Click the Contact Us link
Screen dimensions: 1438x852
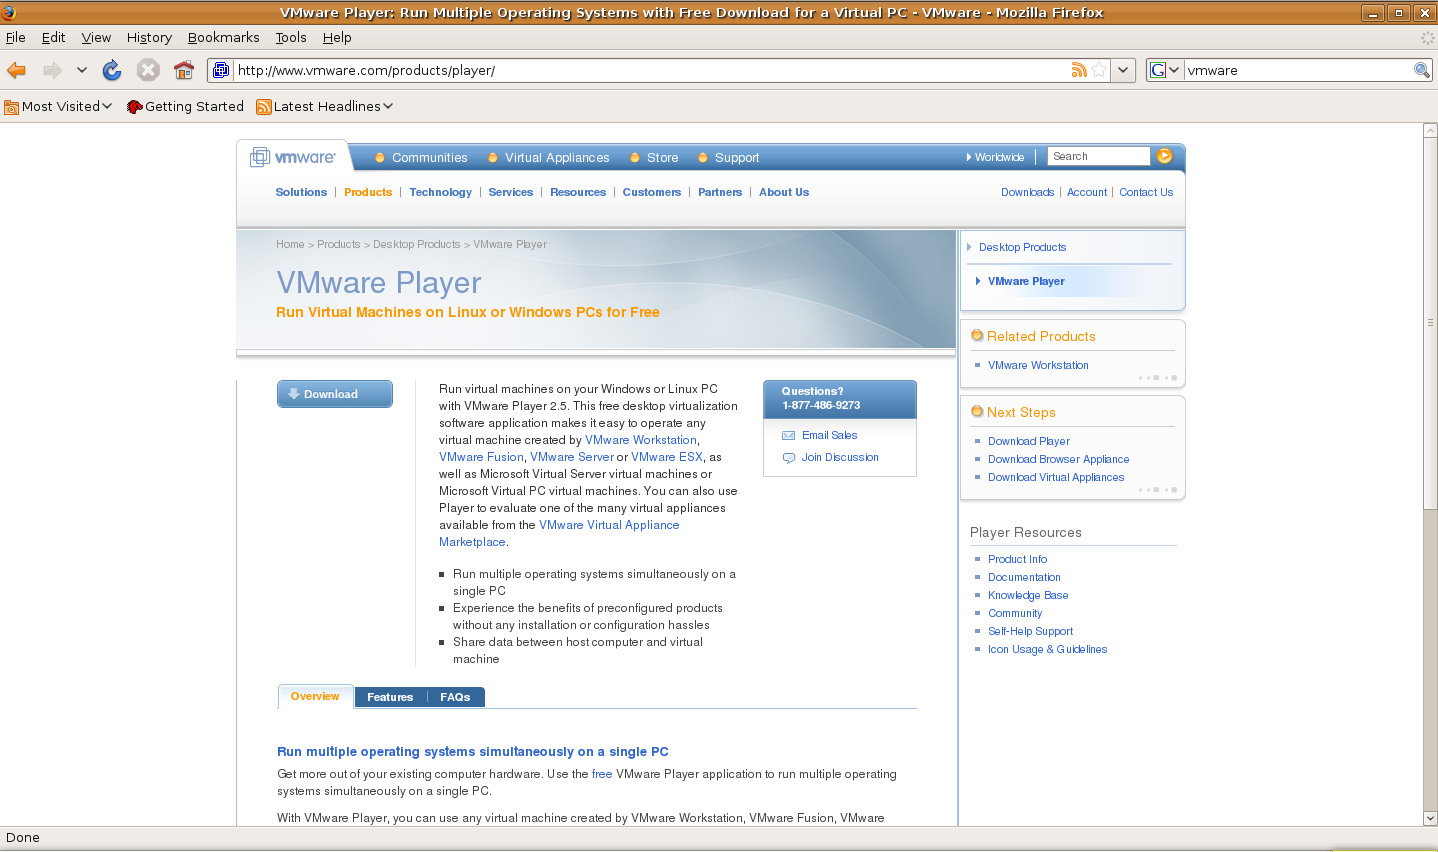1146,192
